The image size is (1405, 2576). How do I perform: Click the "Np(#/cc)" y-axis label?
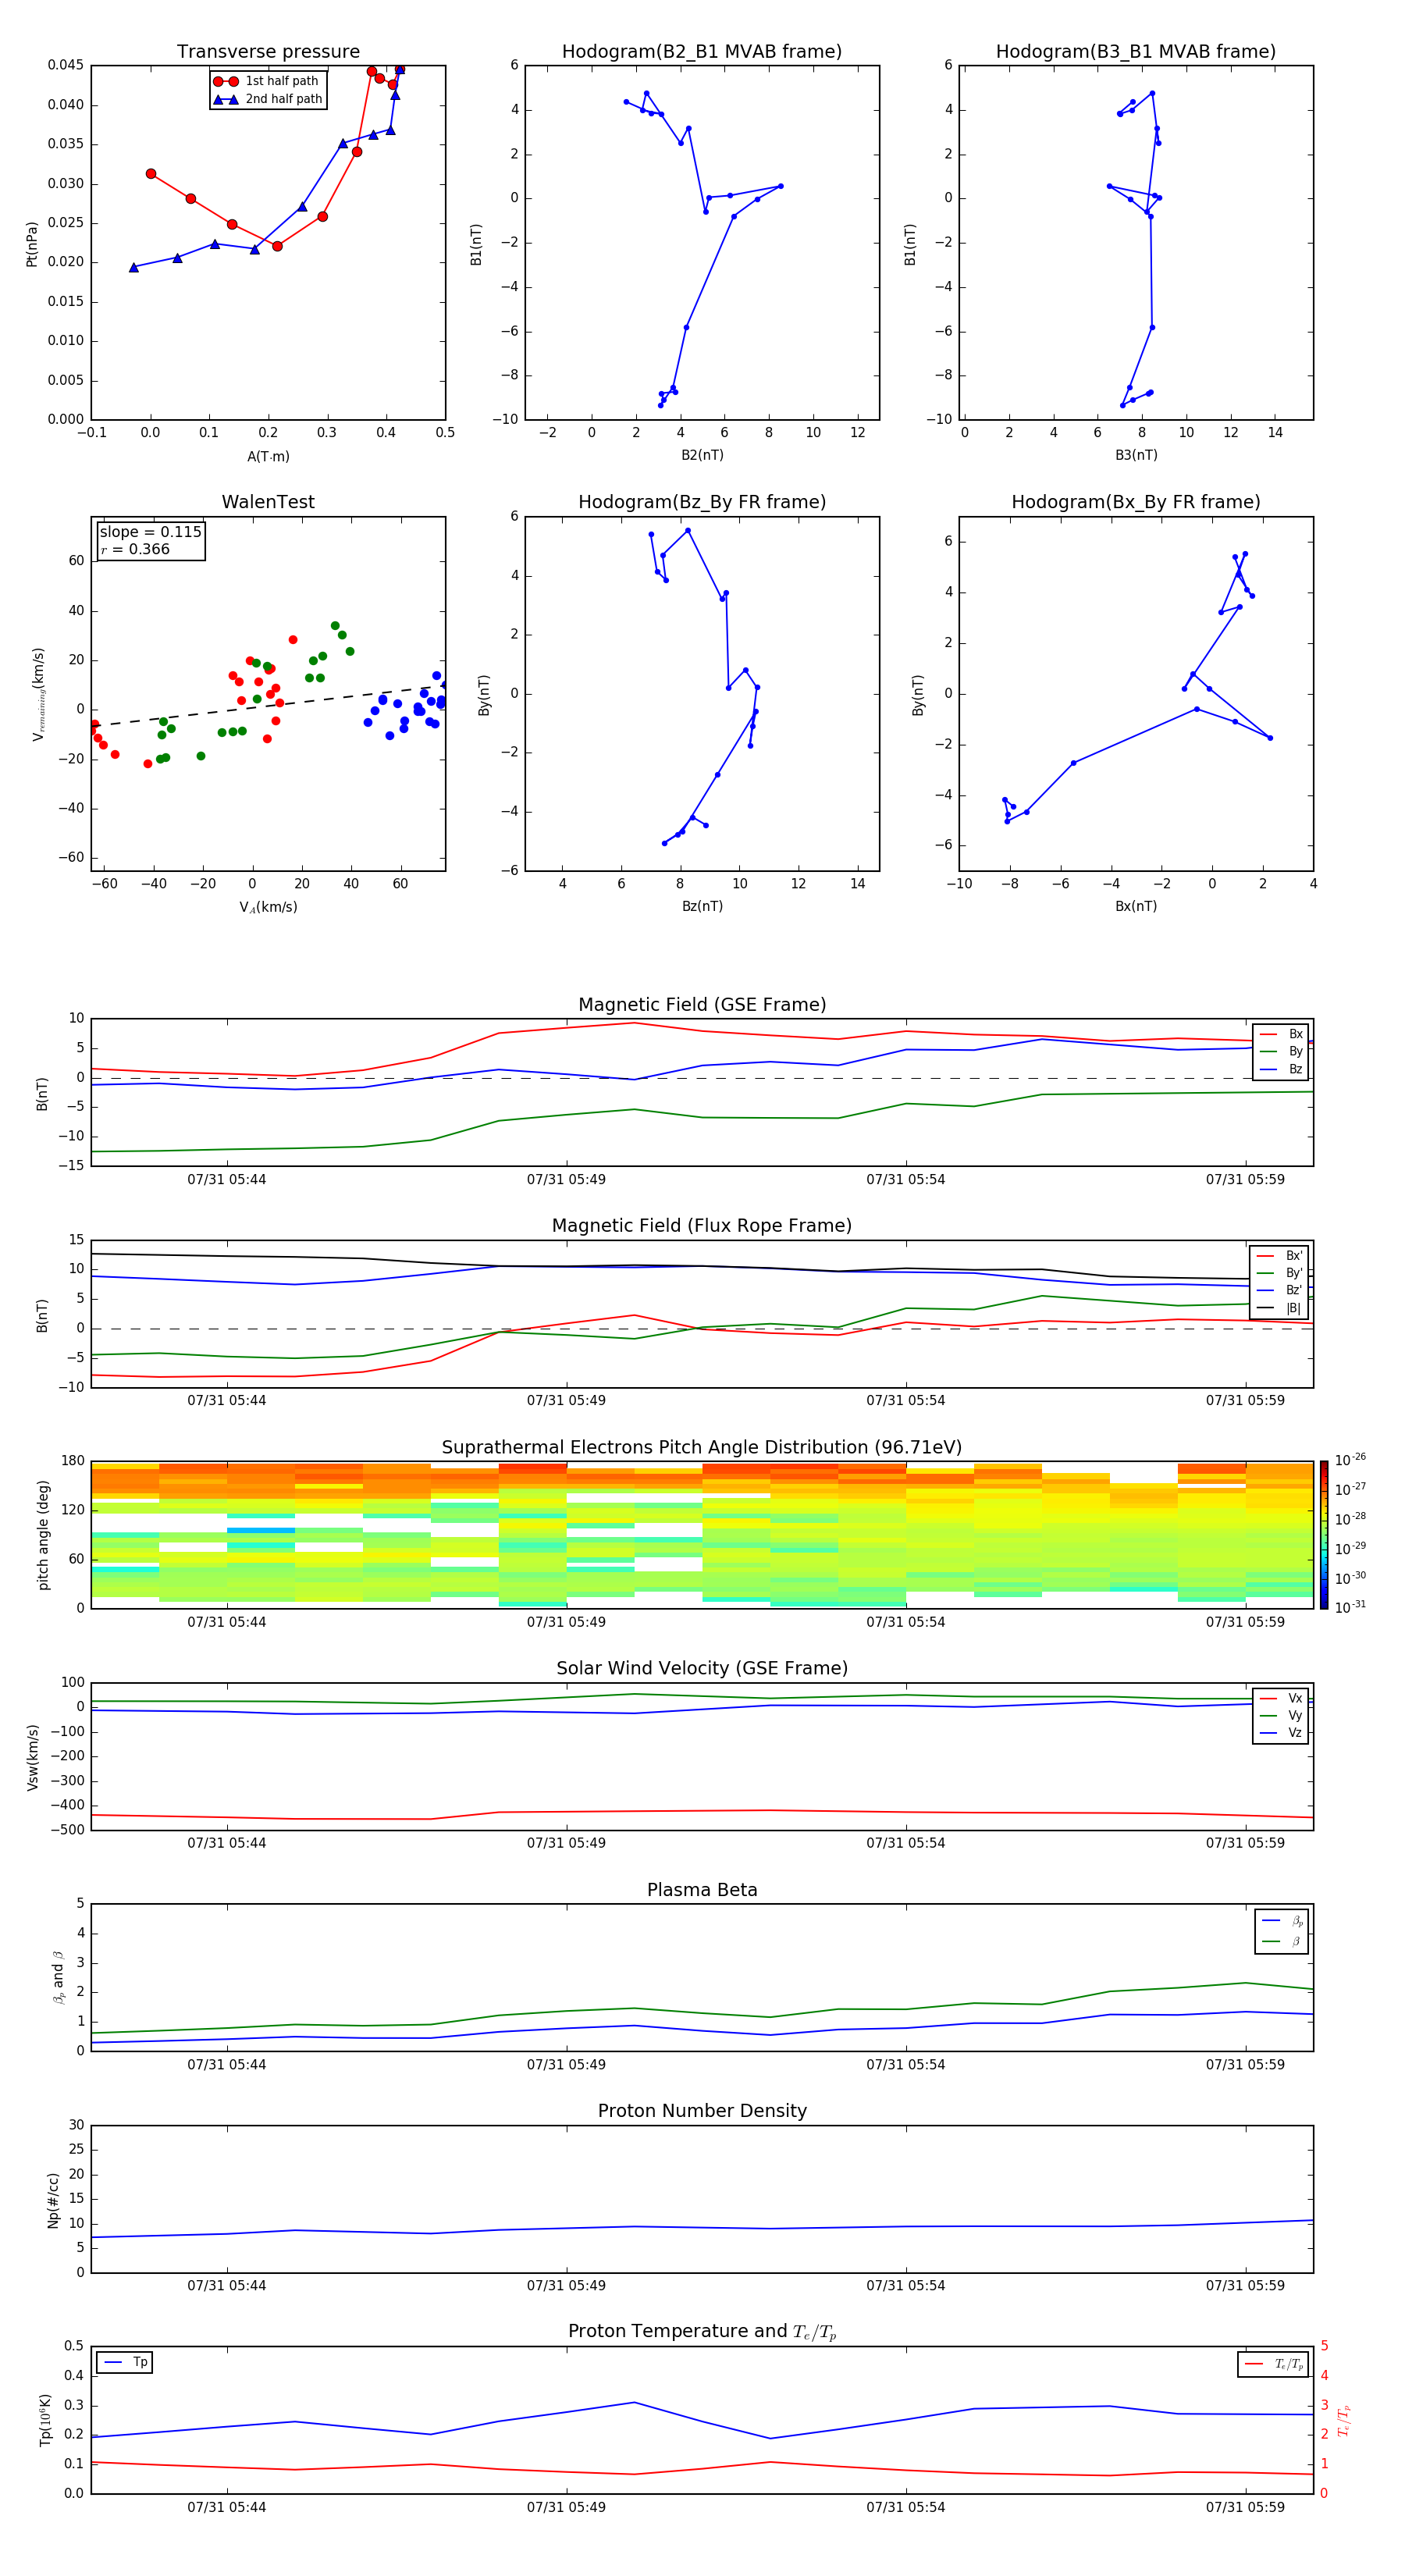(x=53, y=2200)
